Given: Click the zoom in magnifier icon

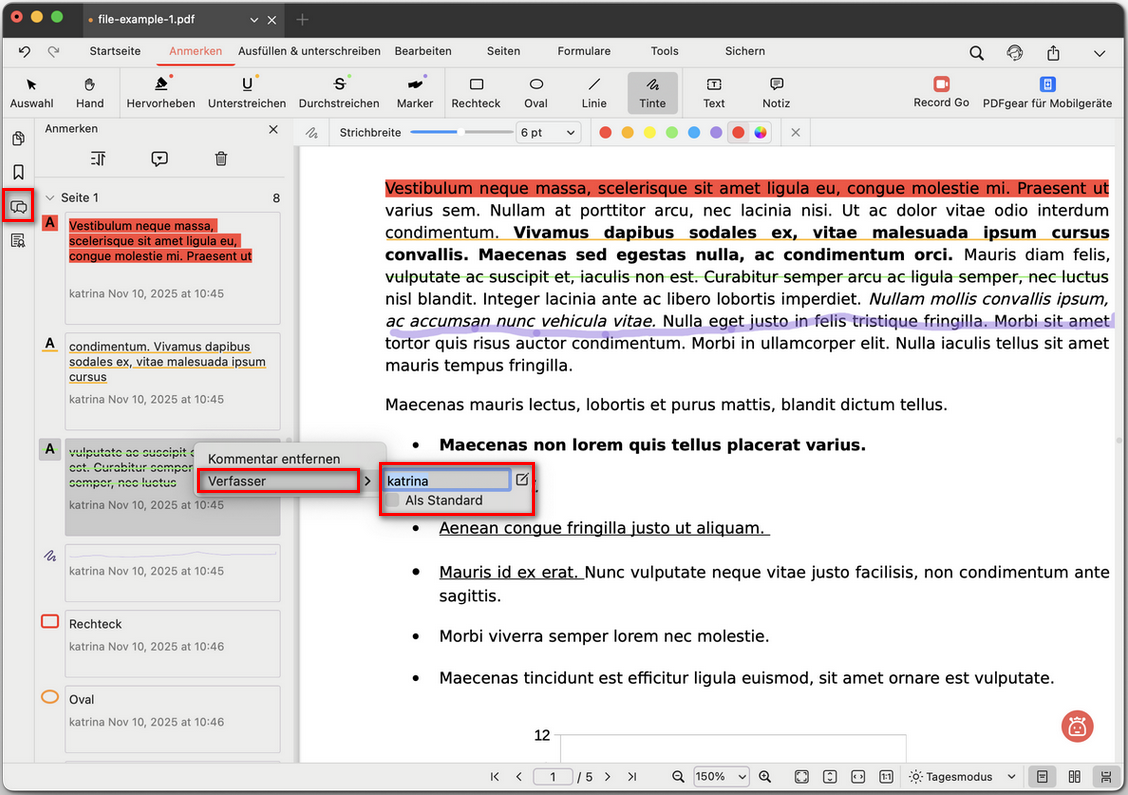Looking at the screenshot, I should (x=765, y=777).
